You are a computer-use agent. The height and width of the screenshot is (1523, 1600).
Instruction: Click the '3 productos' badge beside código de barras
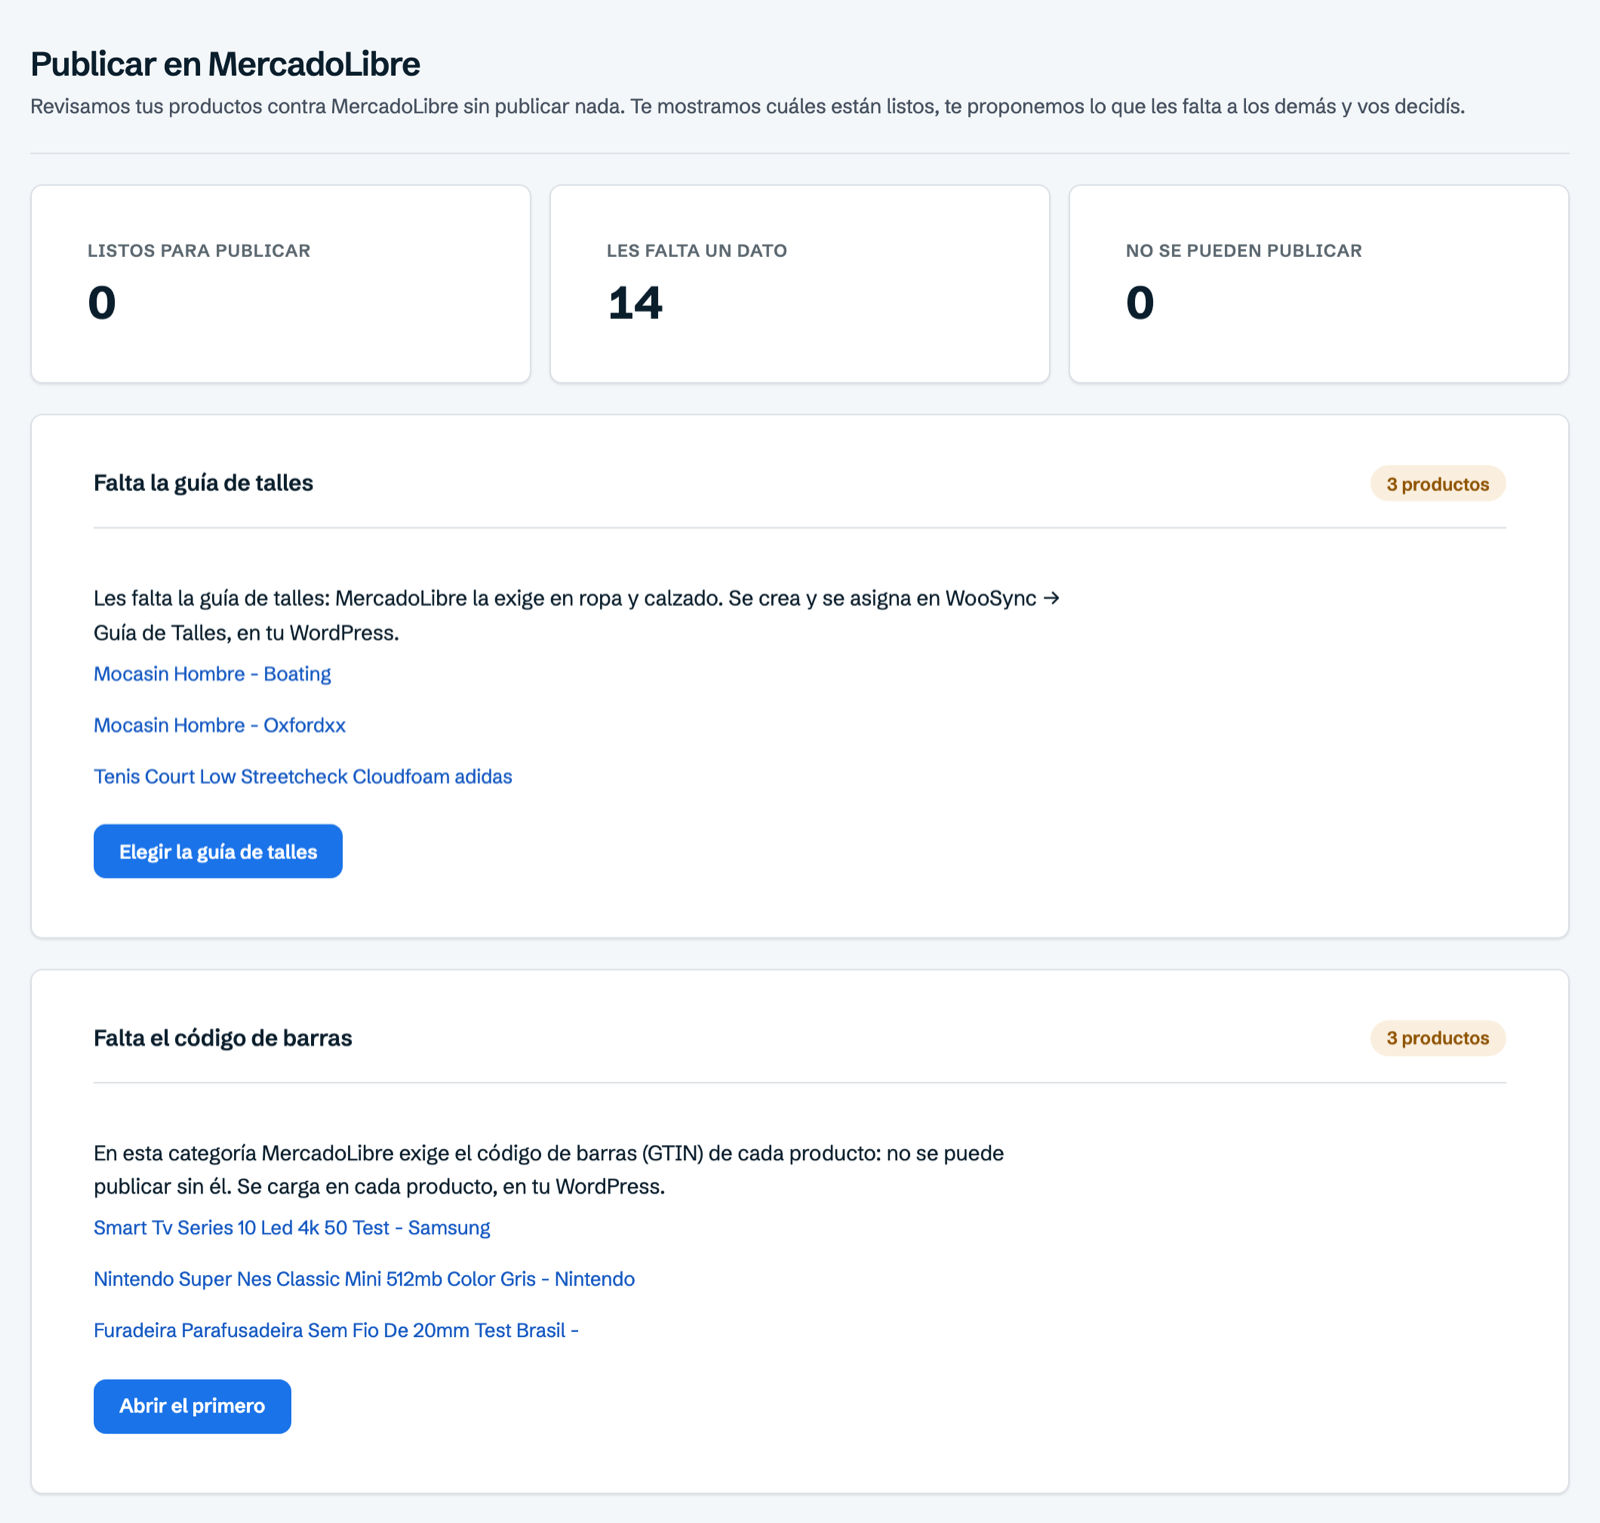[x=1438, y=1038]
